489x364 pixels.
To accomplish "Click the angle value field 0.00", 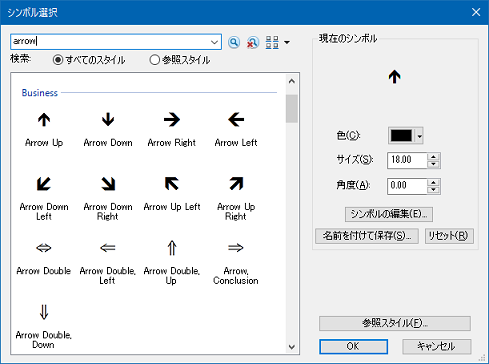I will (407, 186).
